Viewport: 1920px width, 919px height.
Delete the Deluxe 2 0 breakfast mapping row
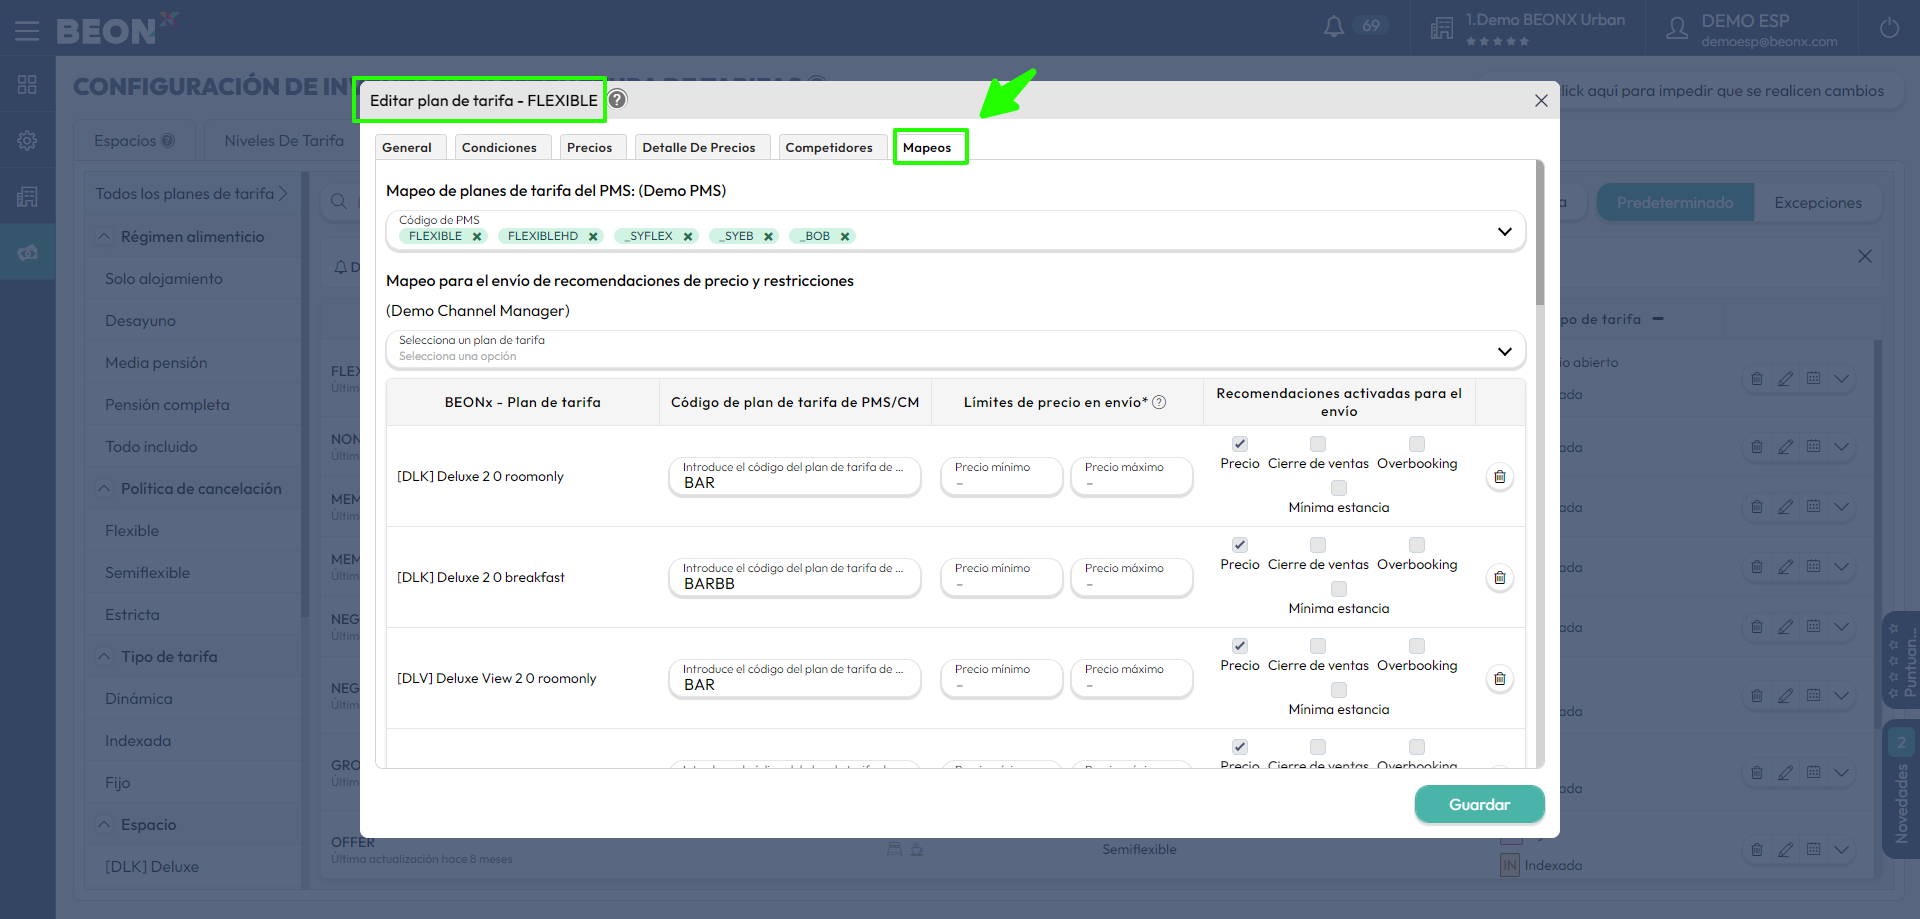pyautogui.click(x=1500, y=578)
